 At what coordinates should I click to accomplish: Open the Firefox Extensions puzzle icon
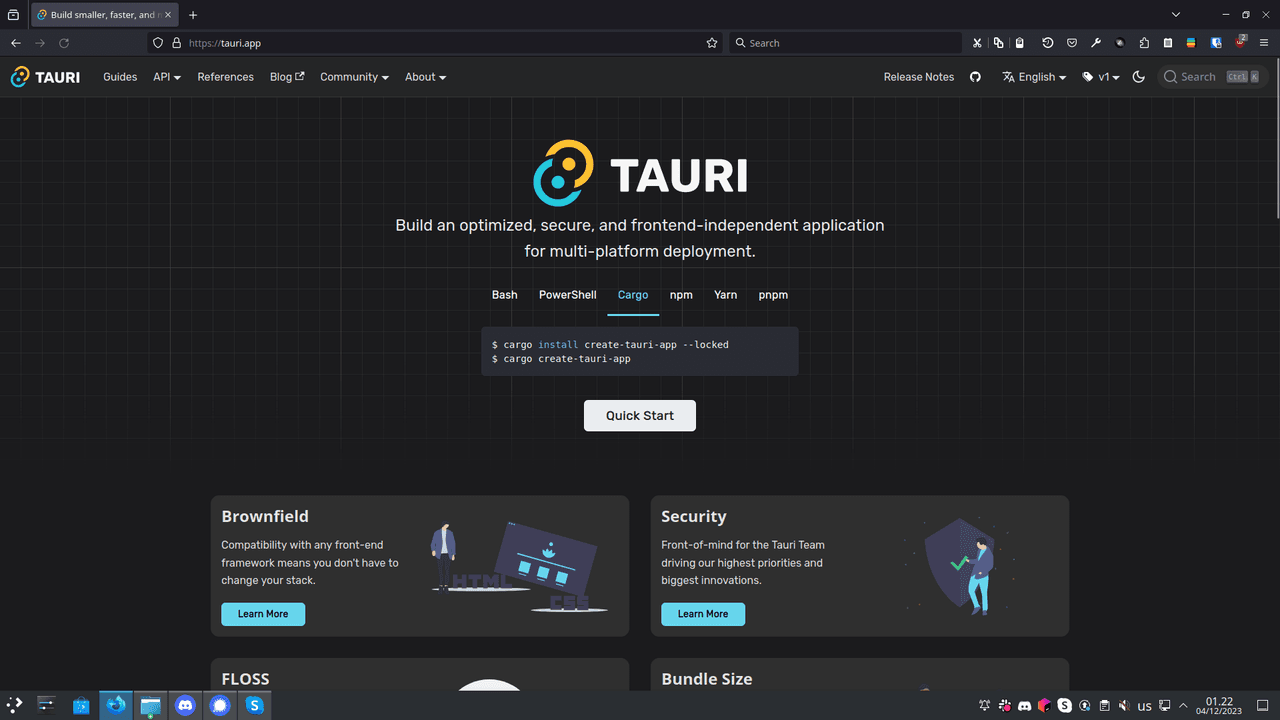1144,43
